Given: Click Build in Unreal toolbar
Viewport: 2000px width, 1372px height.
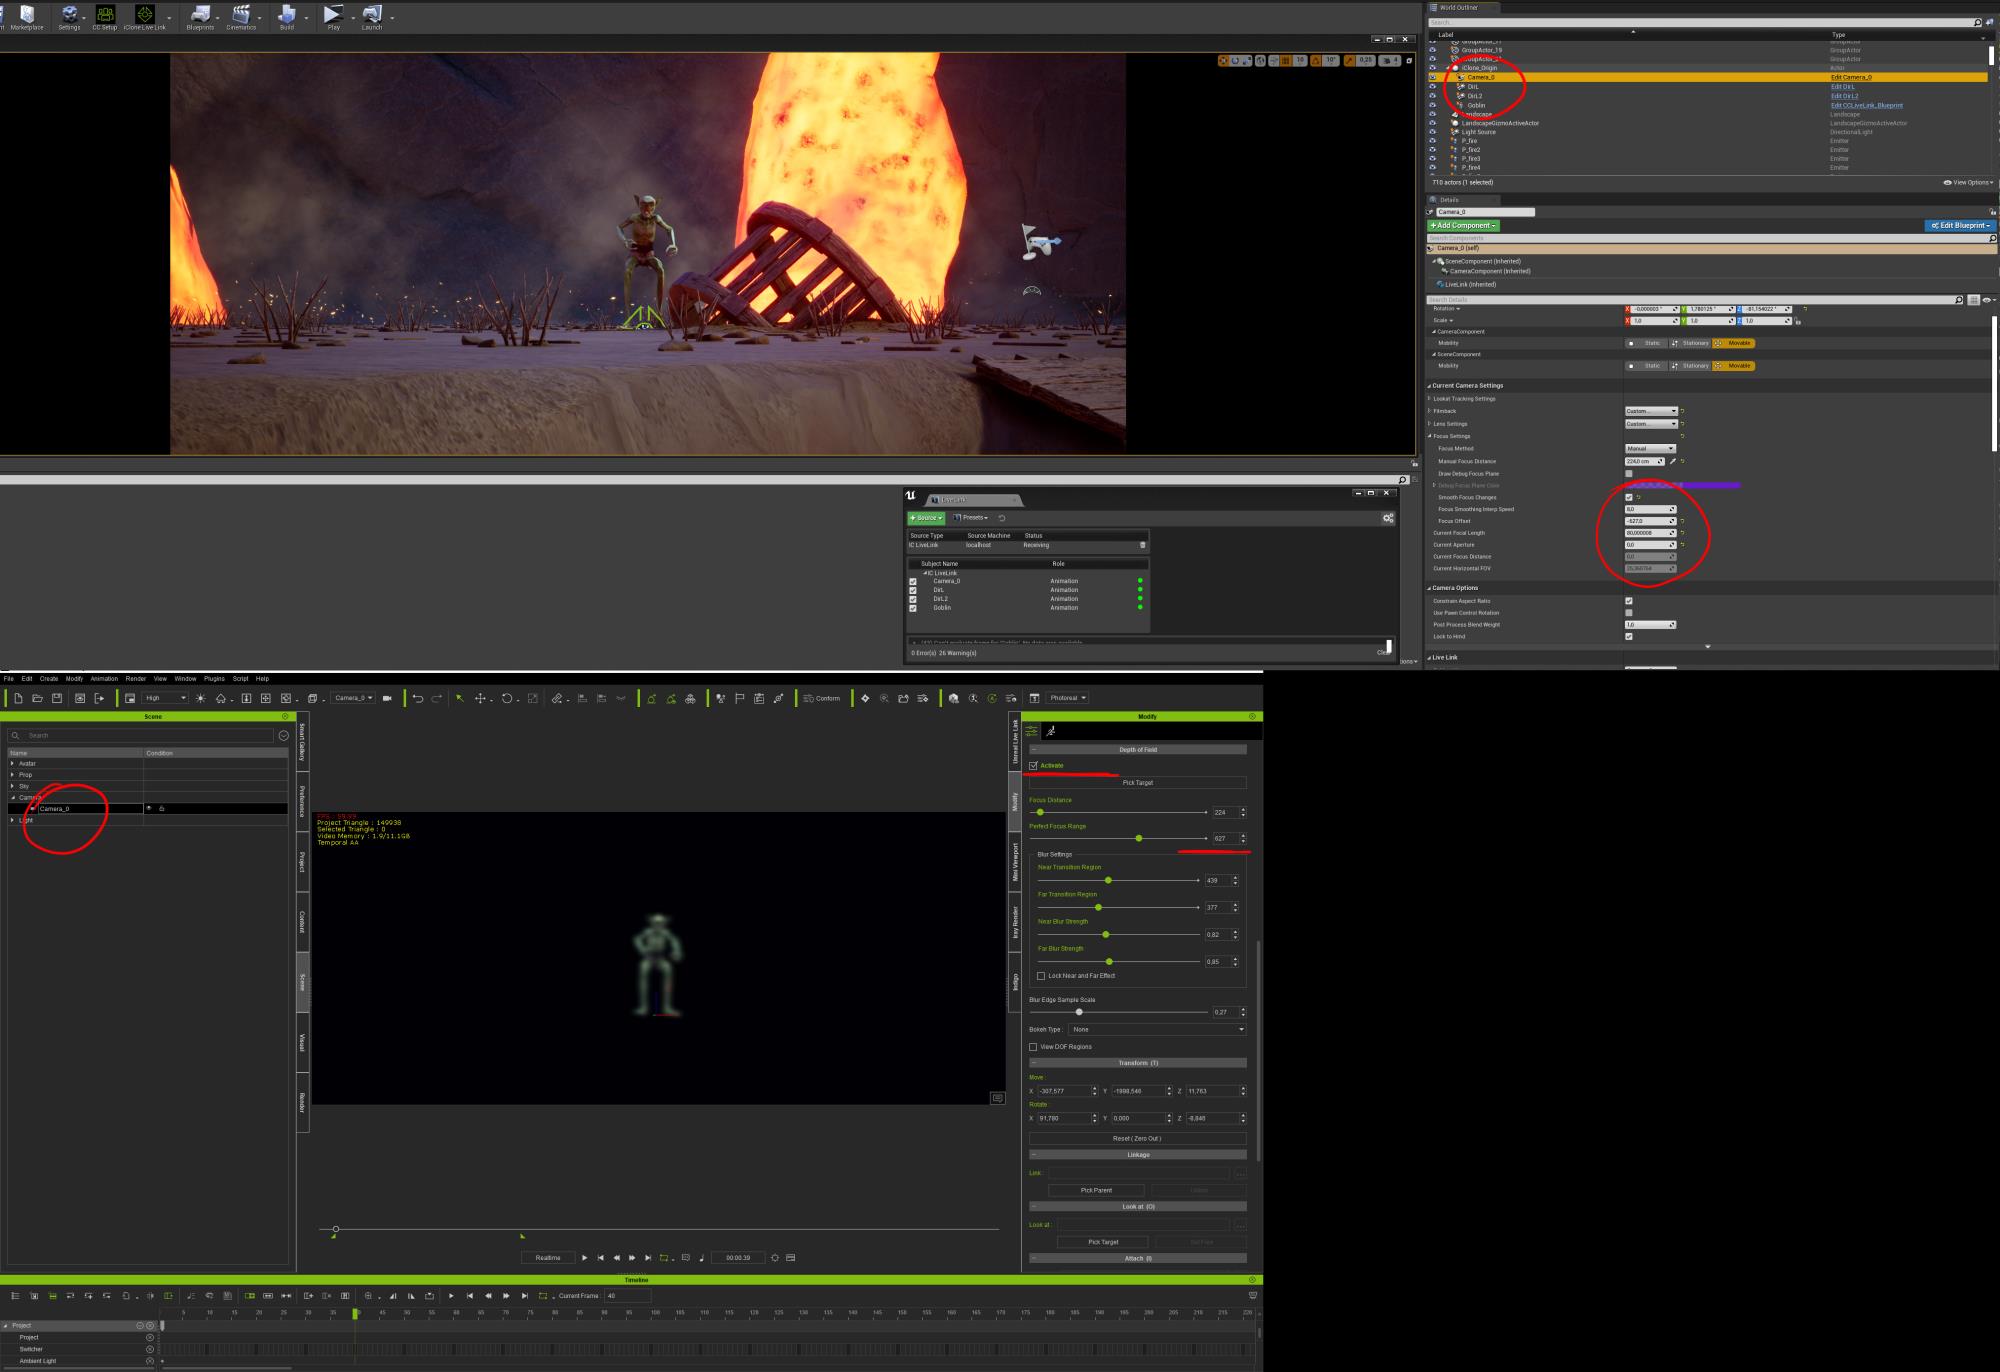Looking at the screenshot, I should [287, 17].
